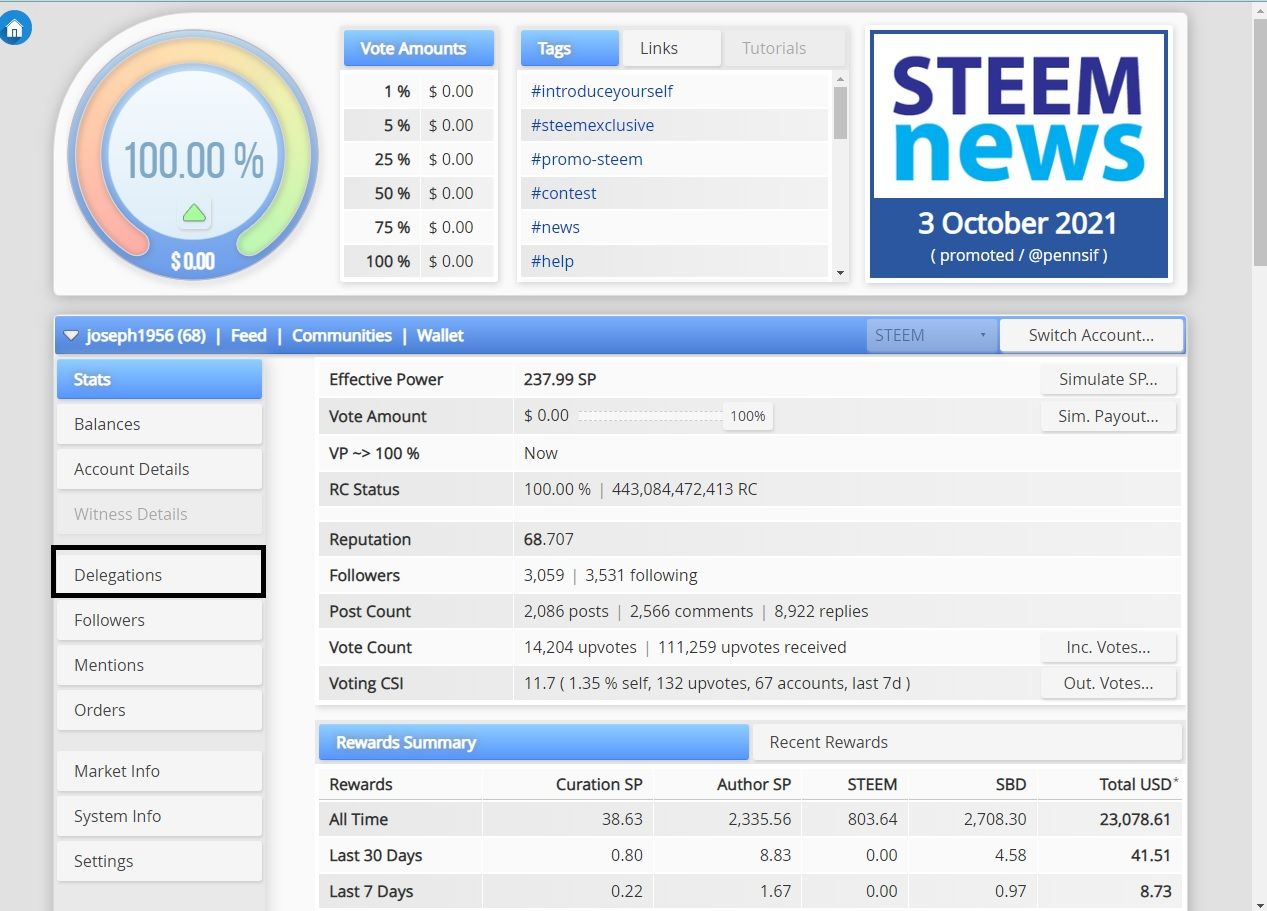Click the #news tag link
Image resolution: width=1267 pixels, height=911 pixels.
pos(555,227)
